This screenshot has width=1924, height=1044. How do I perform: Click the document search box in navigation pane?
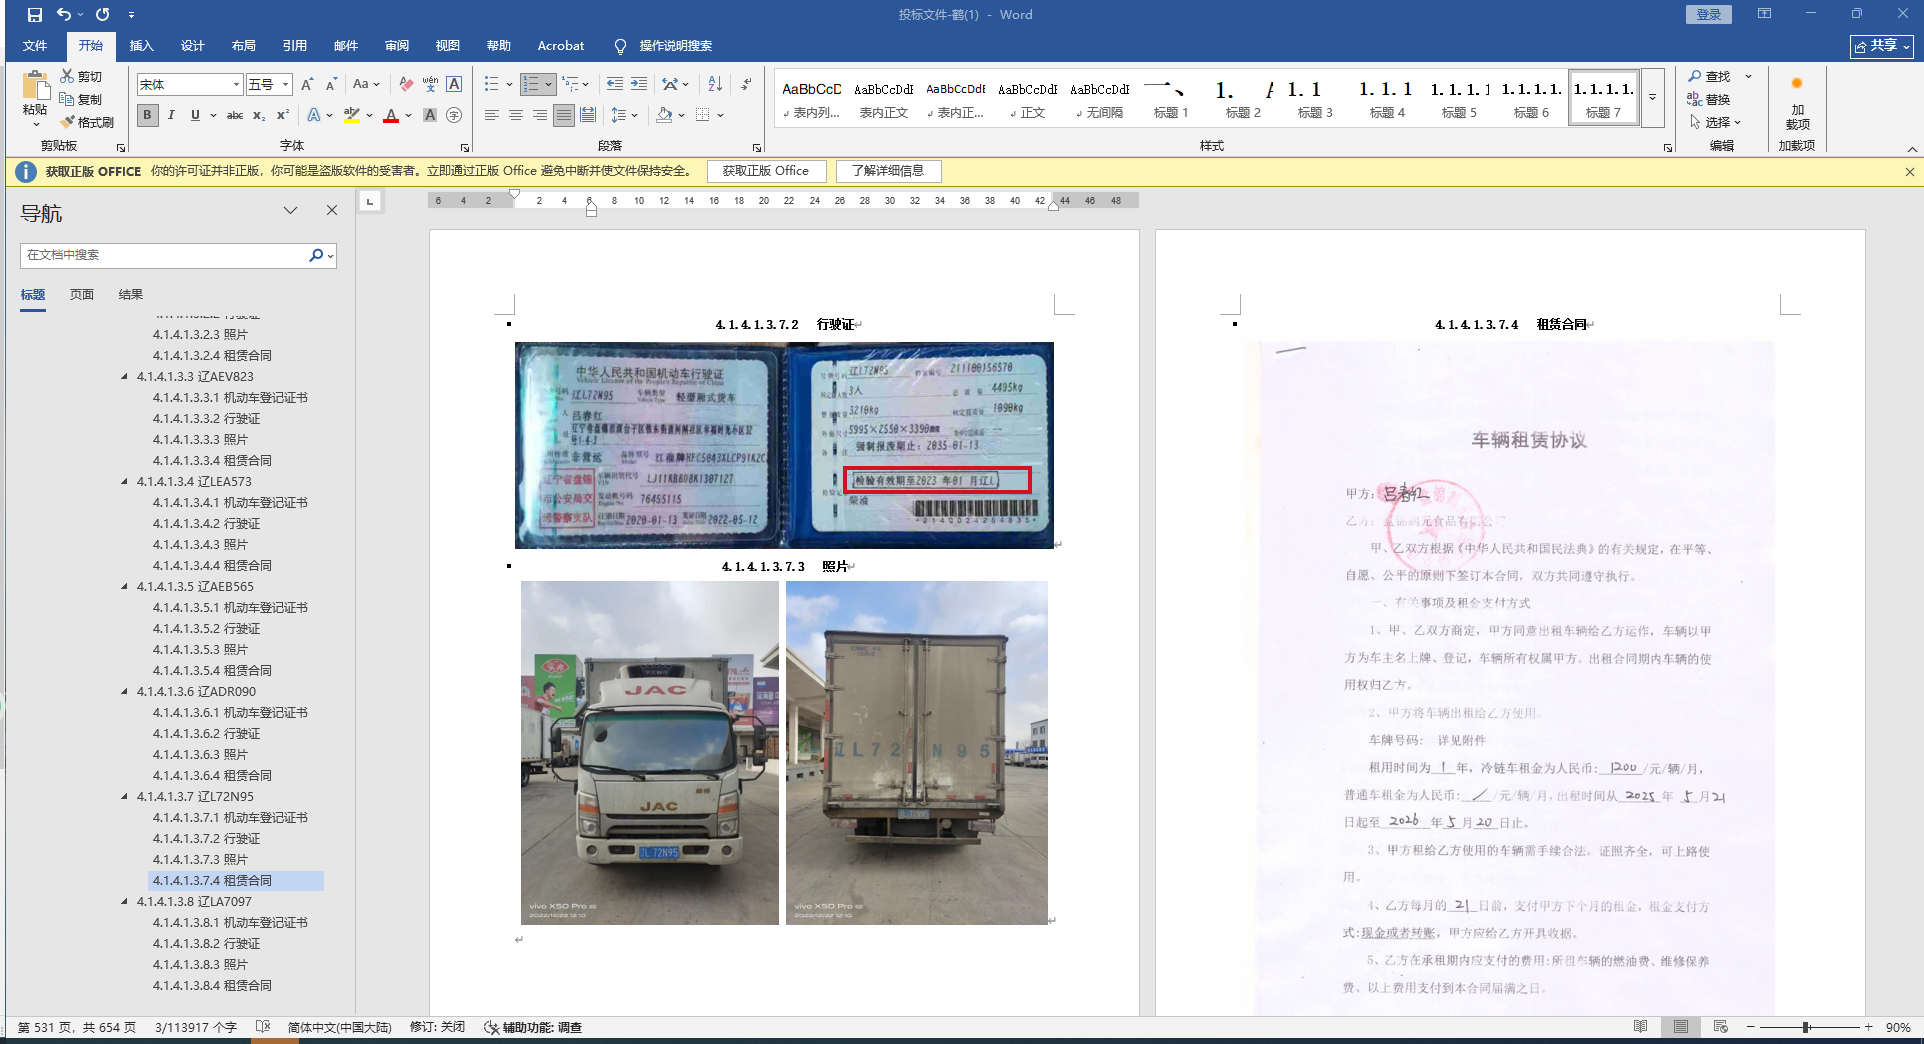(165, 255)
